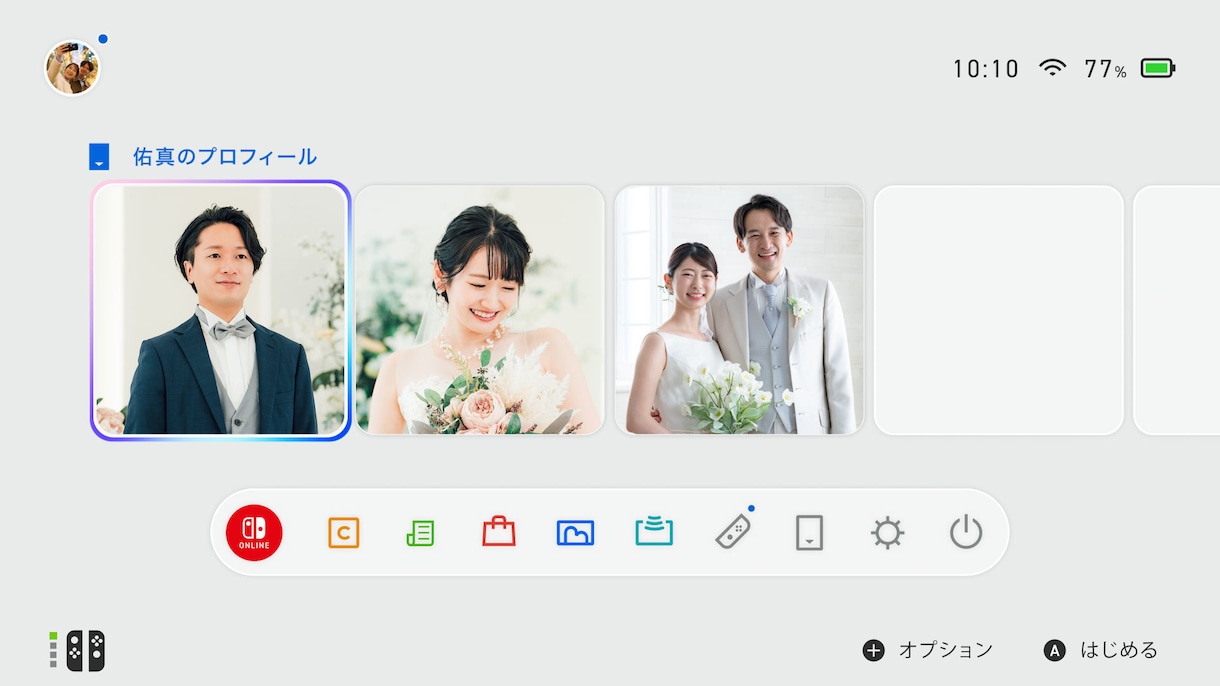Click the はじめる A button
Viewport: 1220px width, 686px height.
coord(1100,650)
